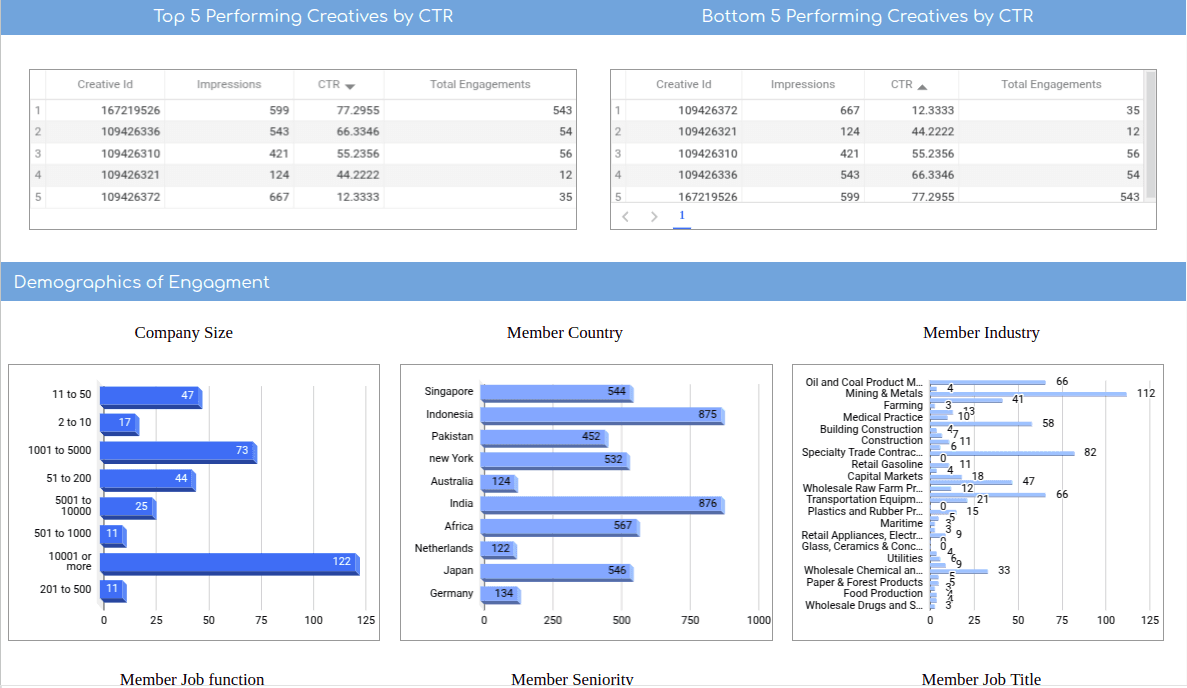Click the 'Member Industry' chart title
This screenshot has width=1187, height=688.
click(x=981, y=333)
